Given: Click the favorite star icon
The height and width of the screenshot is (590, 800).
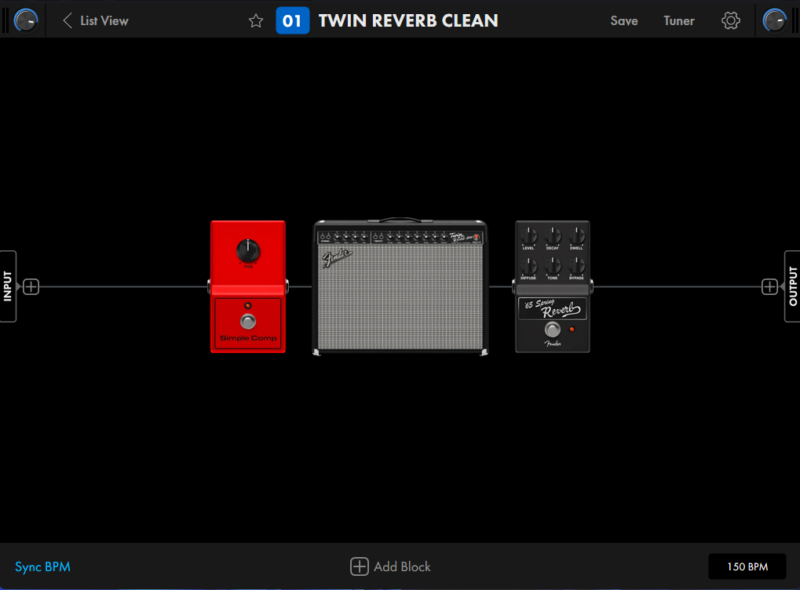Looking at the screenshot, I should (x=256, y=21).
